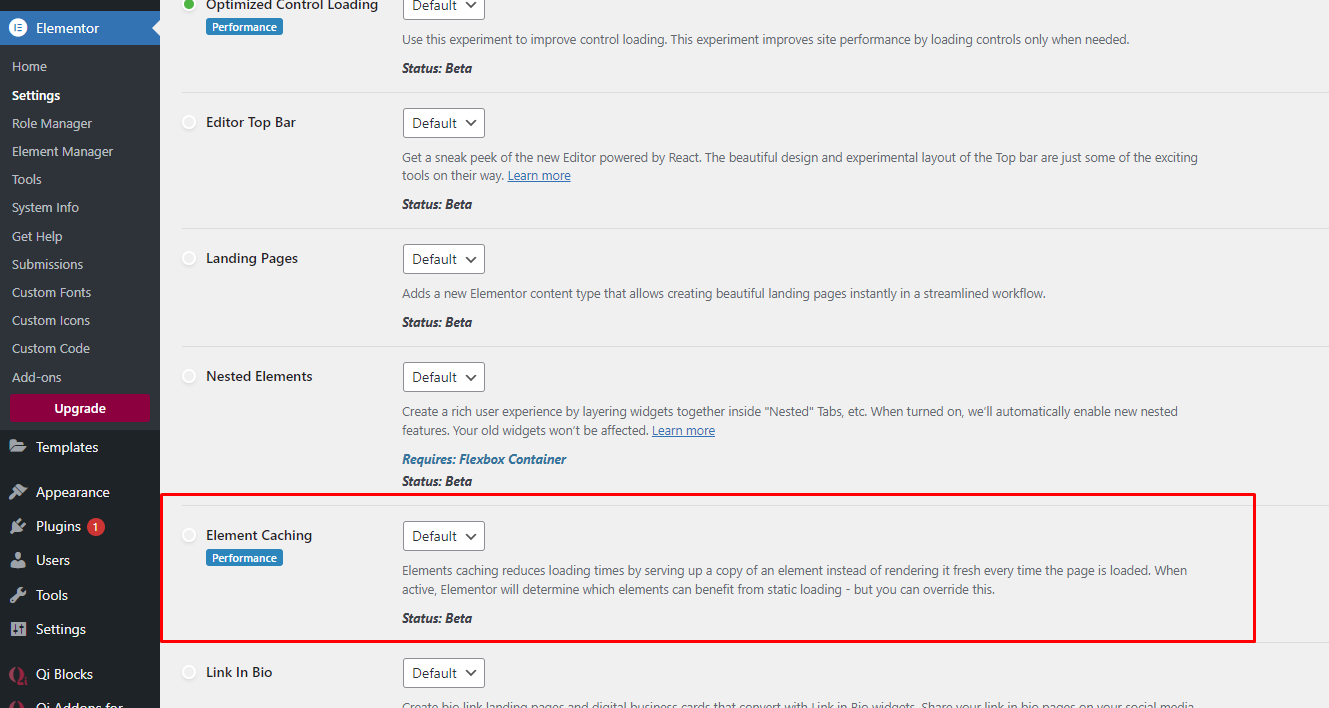Click the Landing Pages status indicator
Screen dimensions: 1329x708
pyautogui.click(x=189, y=258)
